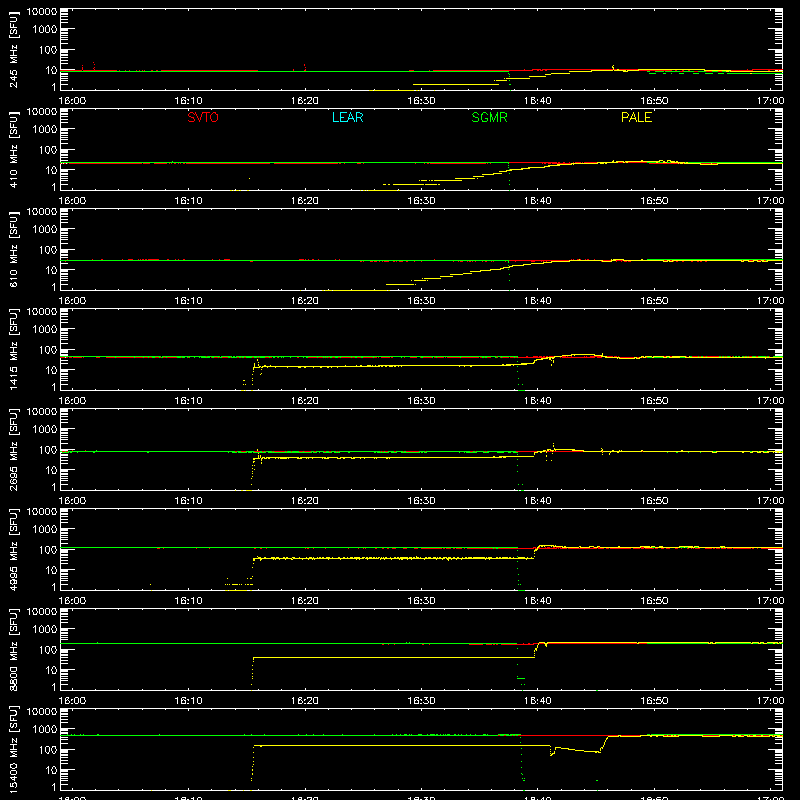Click 16:50 tick below the 2695 MHz panel
Viewport: 800px width, 800px height.
(654, 501)
